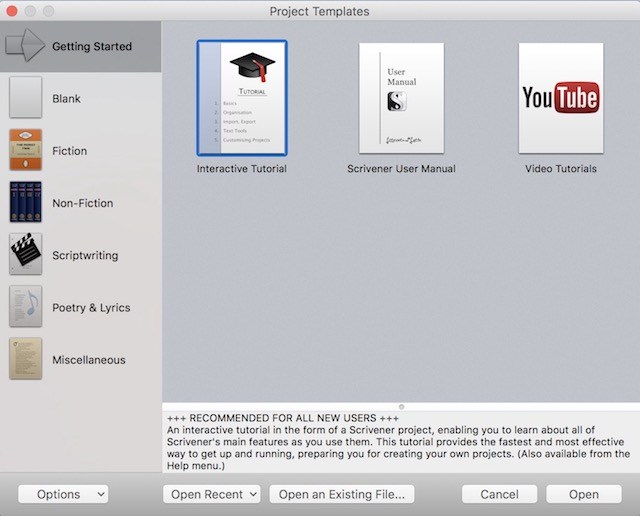Click the template description text area
Image resolution: width=640 pixels, height=516 pixels.
pyautogui.click(x=400, y=441)
